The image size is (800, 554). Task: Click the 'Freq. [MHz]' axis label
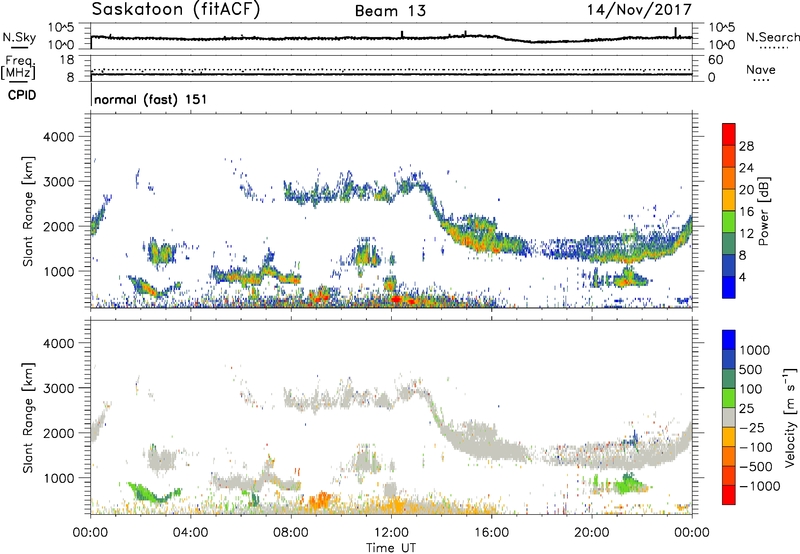[x=18, y=67]
